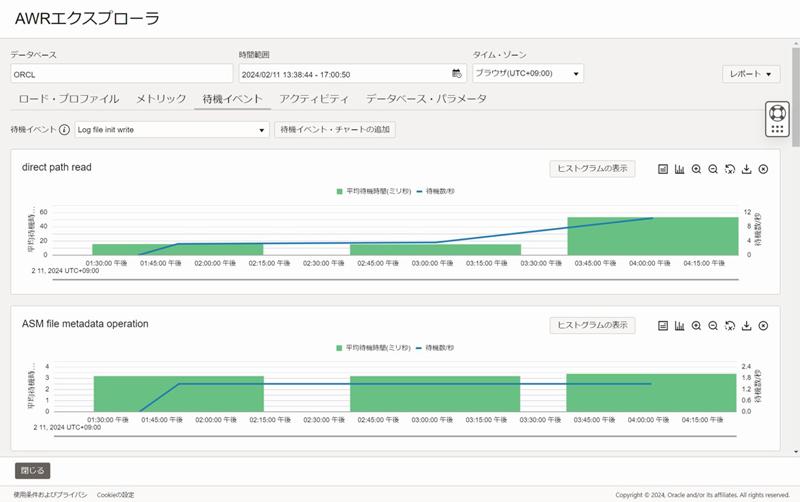
Task: Click the direct path read chart title
Action: 57,167
